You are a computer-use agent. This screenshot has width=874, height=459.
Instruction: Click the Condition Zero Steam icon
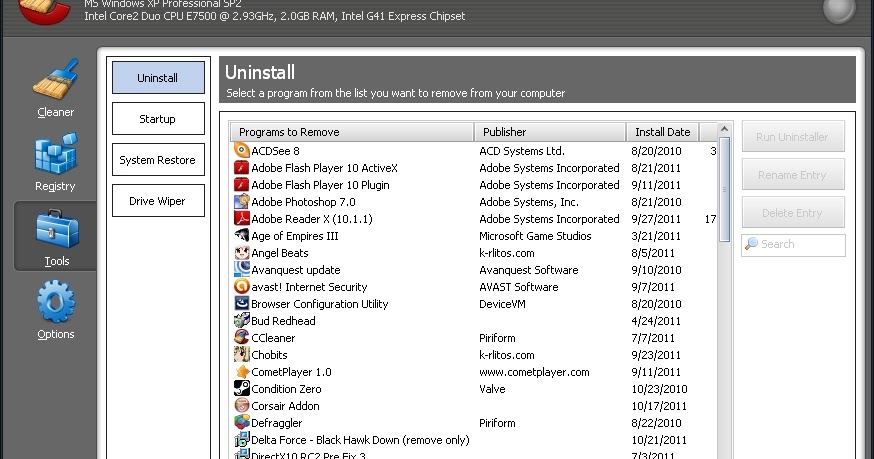[x=241, y=389]
